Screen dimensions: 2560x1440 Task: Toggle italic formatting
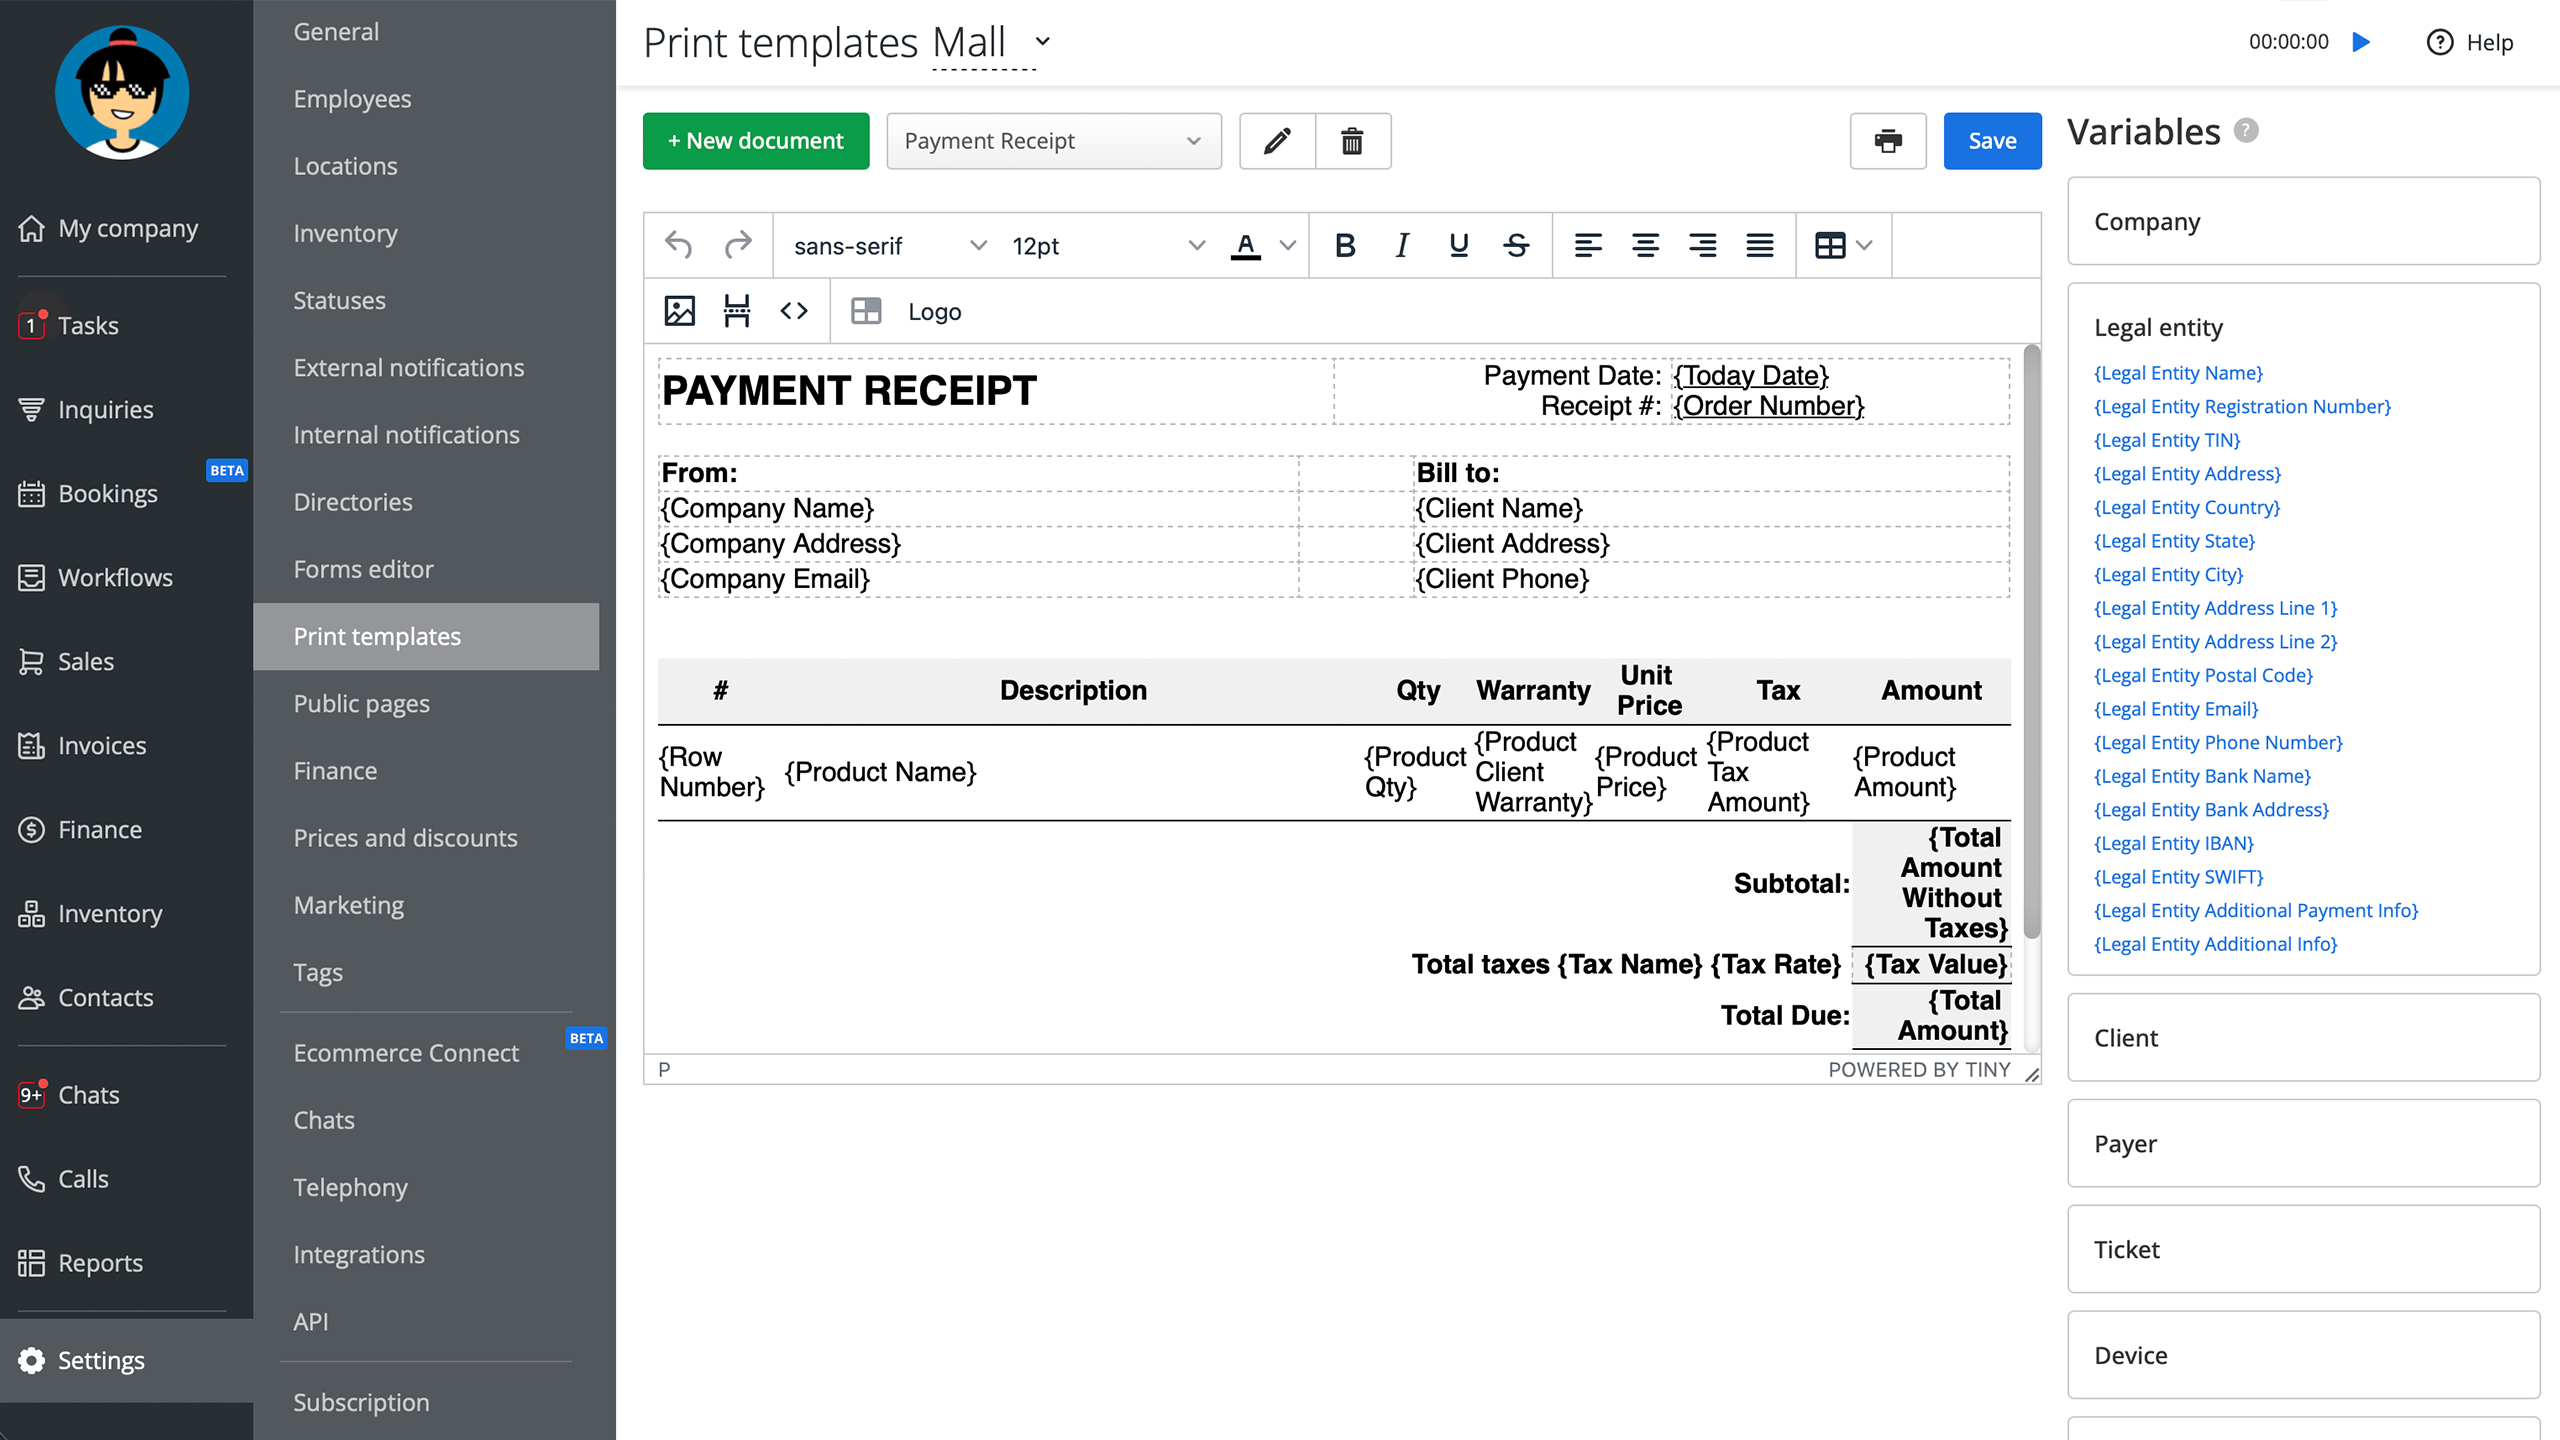coord(1402,245)
